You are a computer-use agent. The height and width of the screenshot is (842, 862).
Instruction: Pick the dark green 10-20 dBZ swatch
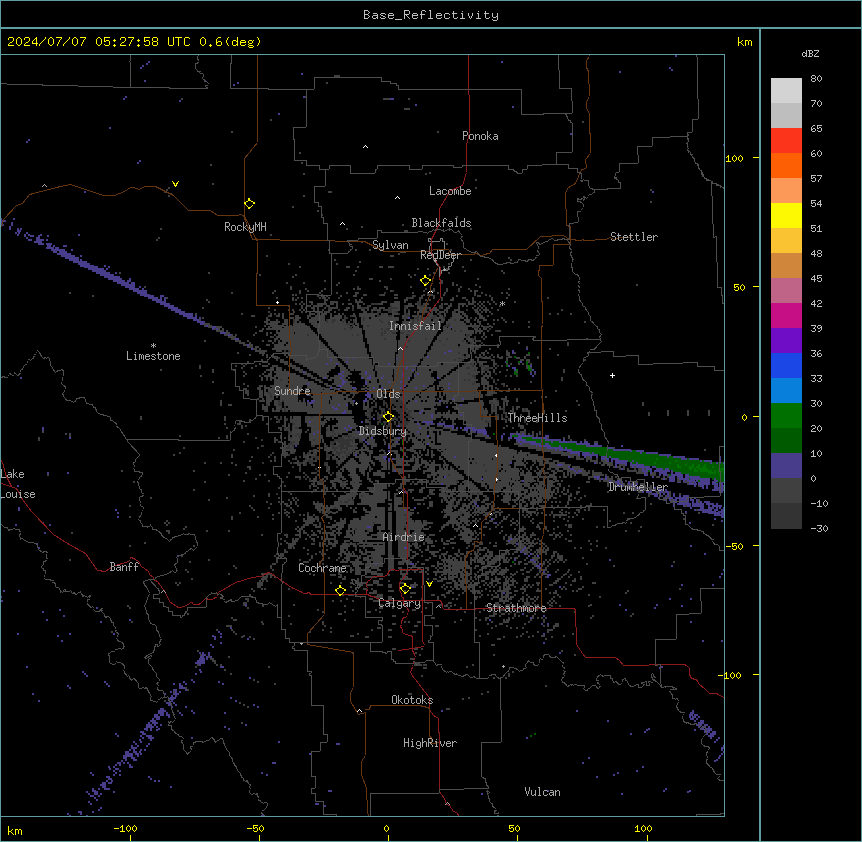(x=786, y=441)
